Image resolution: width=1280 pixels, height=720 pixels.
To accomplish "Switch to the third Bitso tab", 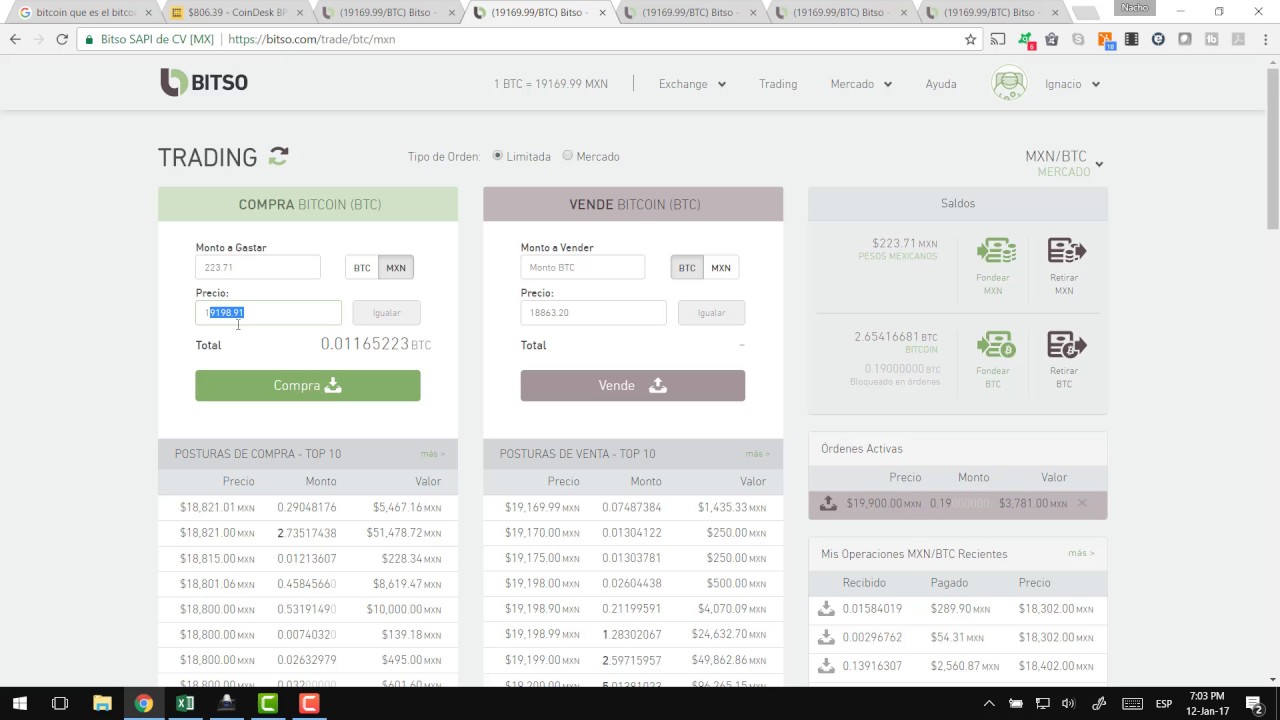I will pyautogui.click(x=688, y=13).
